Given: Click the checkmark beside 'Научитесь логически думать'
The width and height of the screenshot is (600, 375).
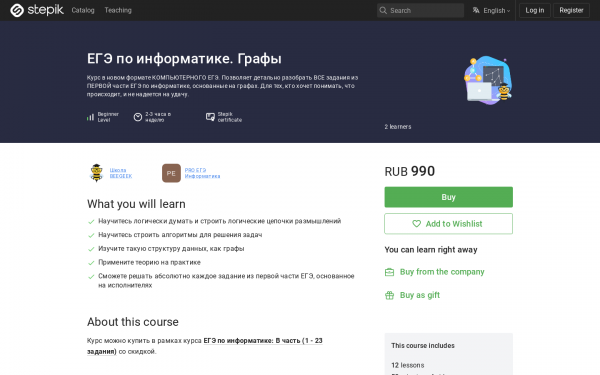Looking at the screenshot, I should pyautogui.click(x=91, y=222).
